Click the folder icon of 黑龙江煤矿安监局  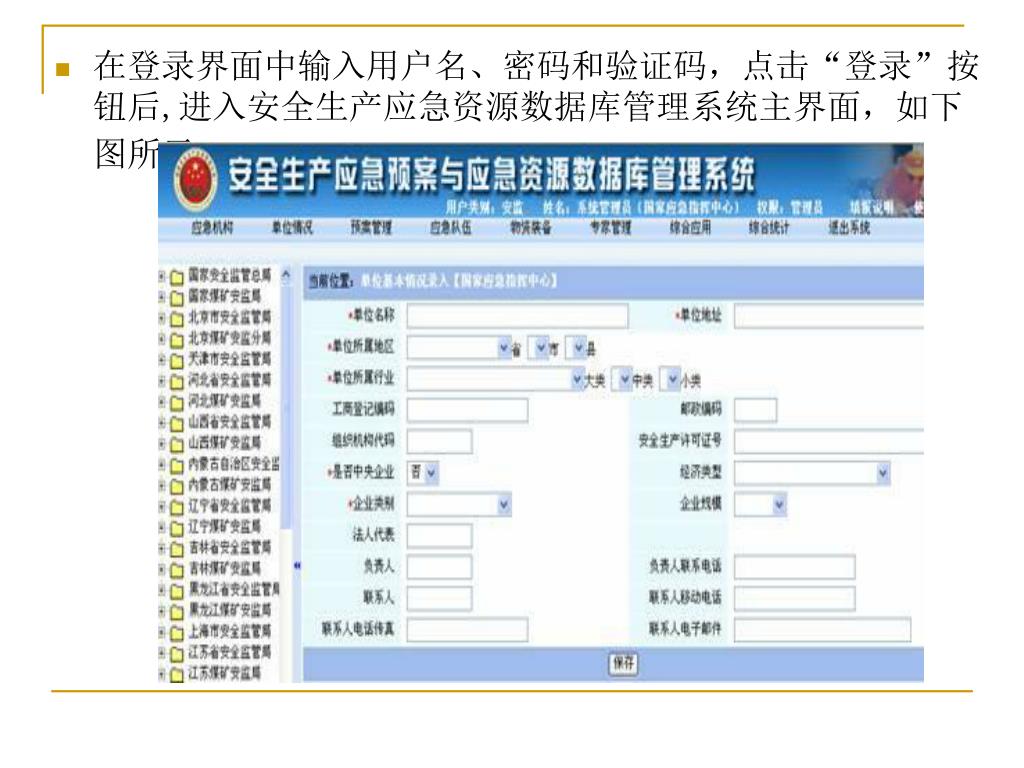point(176,612)
